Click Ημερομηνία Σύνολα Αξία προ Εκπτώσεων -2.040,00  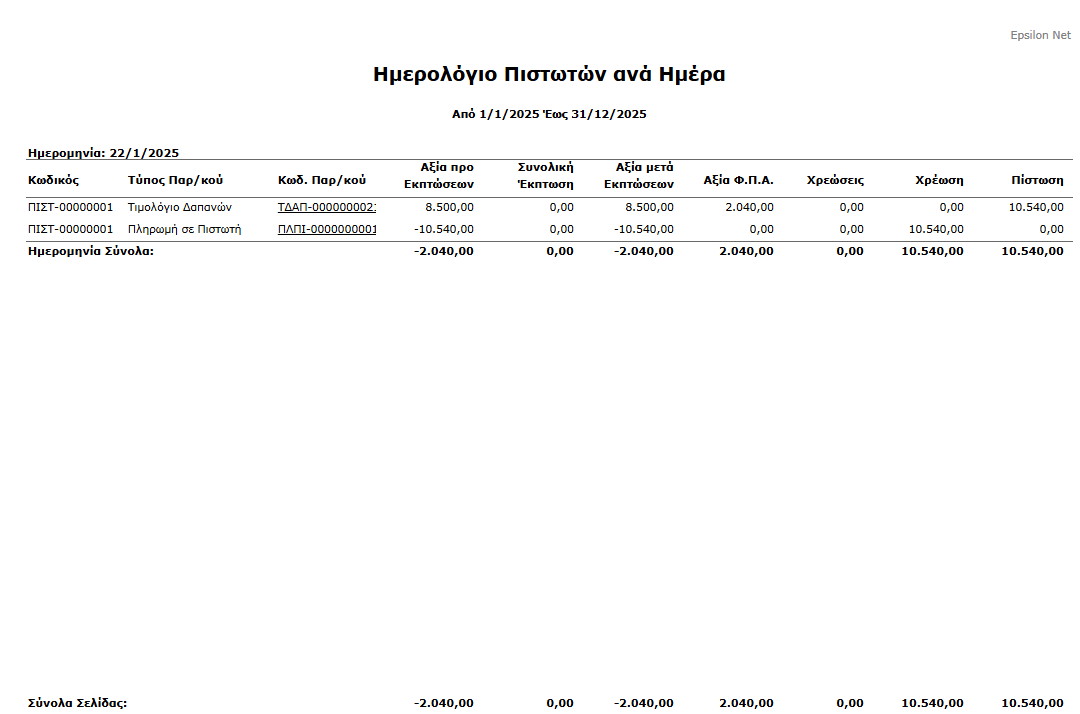point(444,251)
